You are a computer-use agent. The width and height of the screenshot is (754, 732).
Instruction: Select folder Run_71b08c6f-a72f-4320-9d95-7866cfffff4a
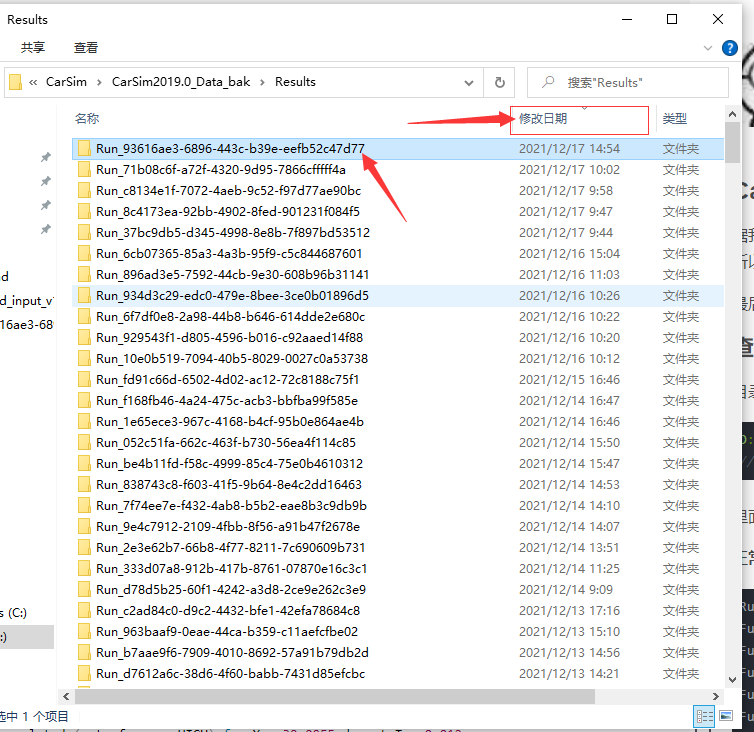pyautogui.click(x=398, y=170)
